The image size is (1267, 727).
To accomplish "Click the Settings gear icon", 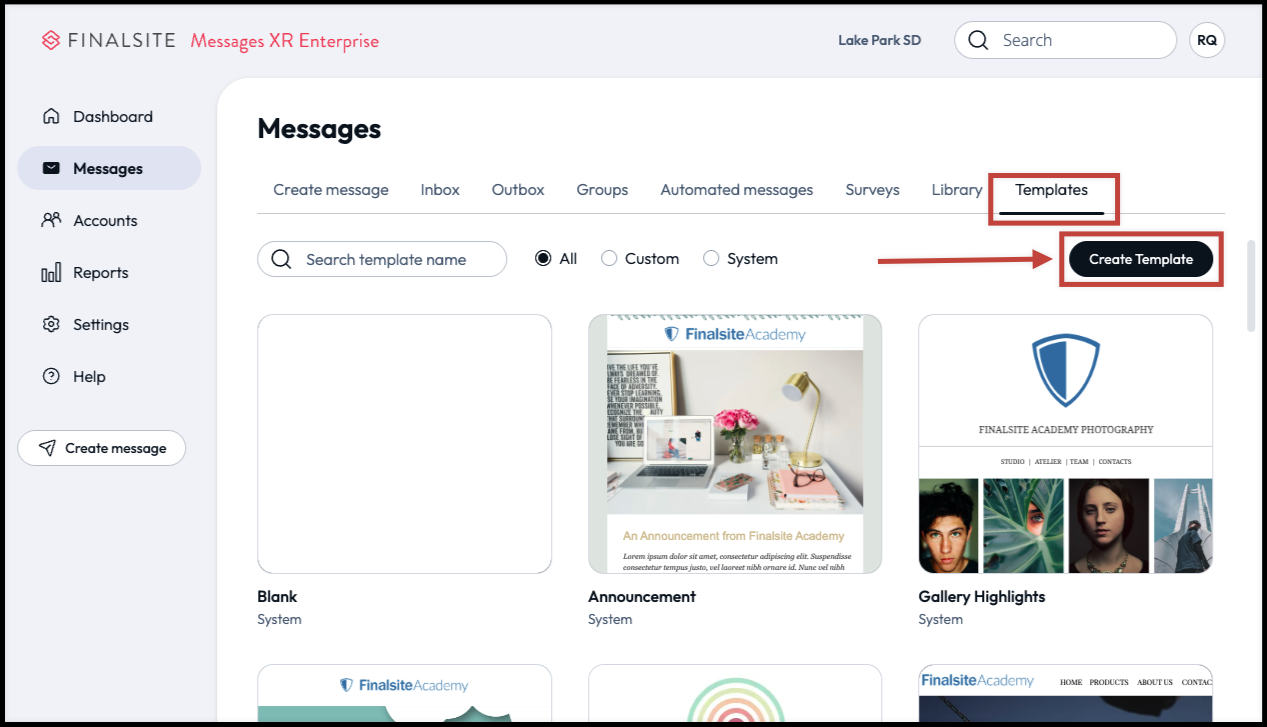I will tap(51, 325).
